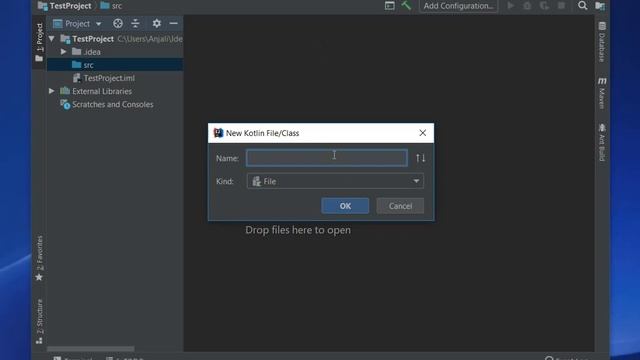
Task: Click the Run with Coverage icon
Action: [x=544, y=6]
